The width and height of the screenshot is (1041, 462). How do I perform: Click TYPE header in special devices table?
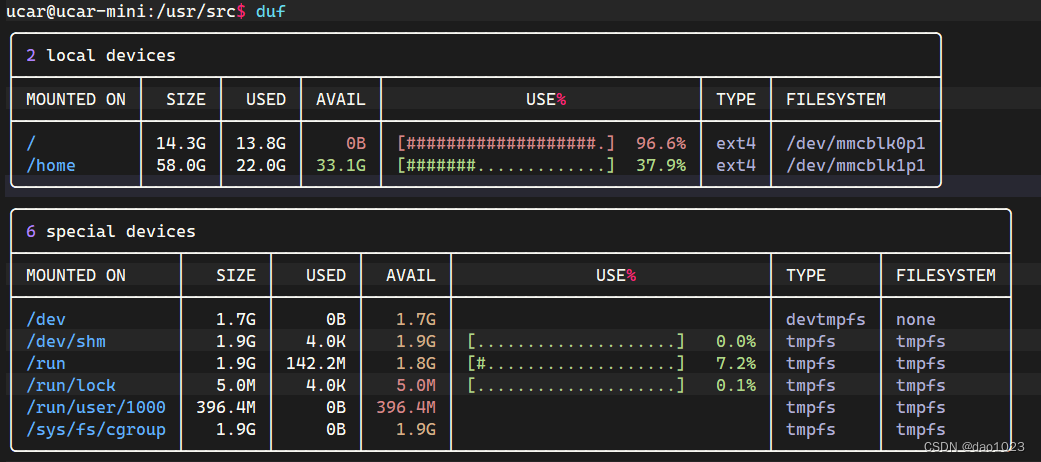tap(806, 275)
